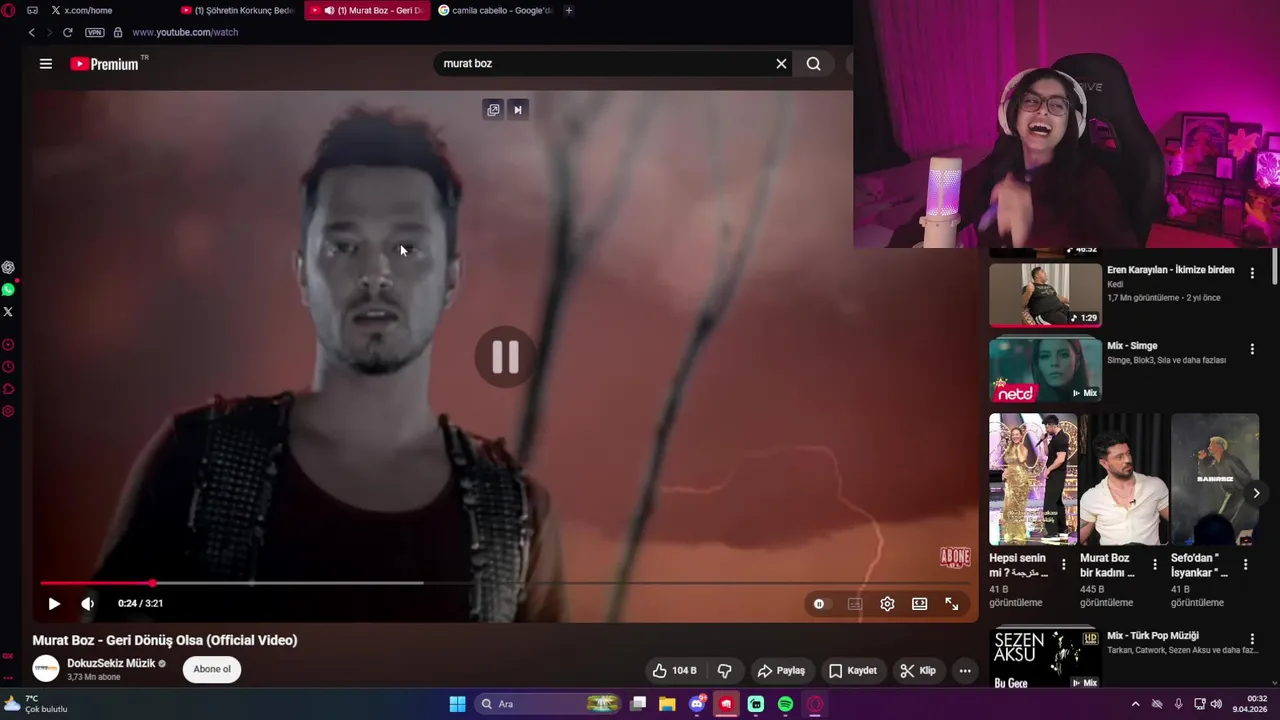Open DokuzSekiz Müzik channel avatar
Screen dimensions: 1280x720
[x=46, y=669]
